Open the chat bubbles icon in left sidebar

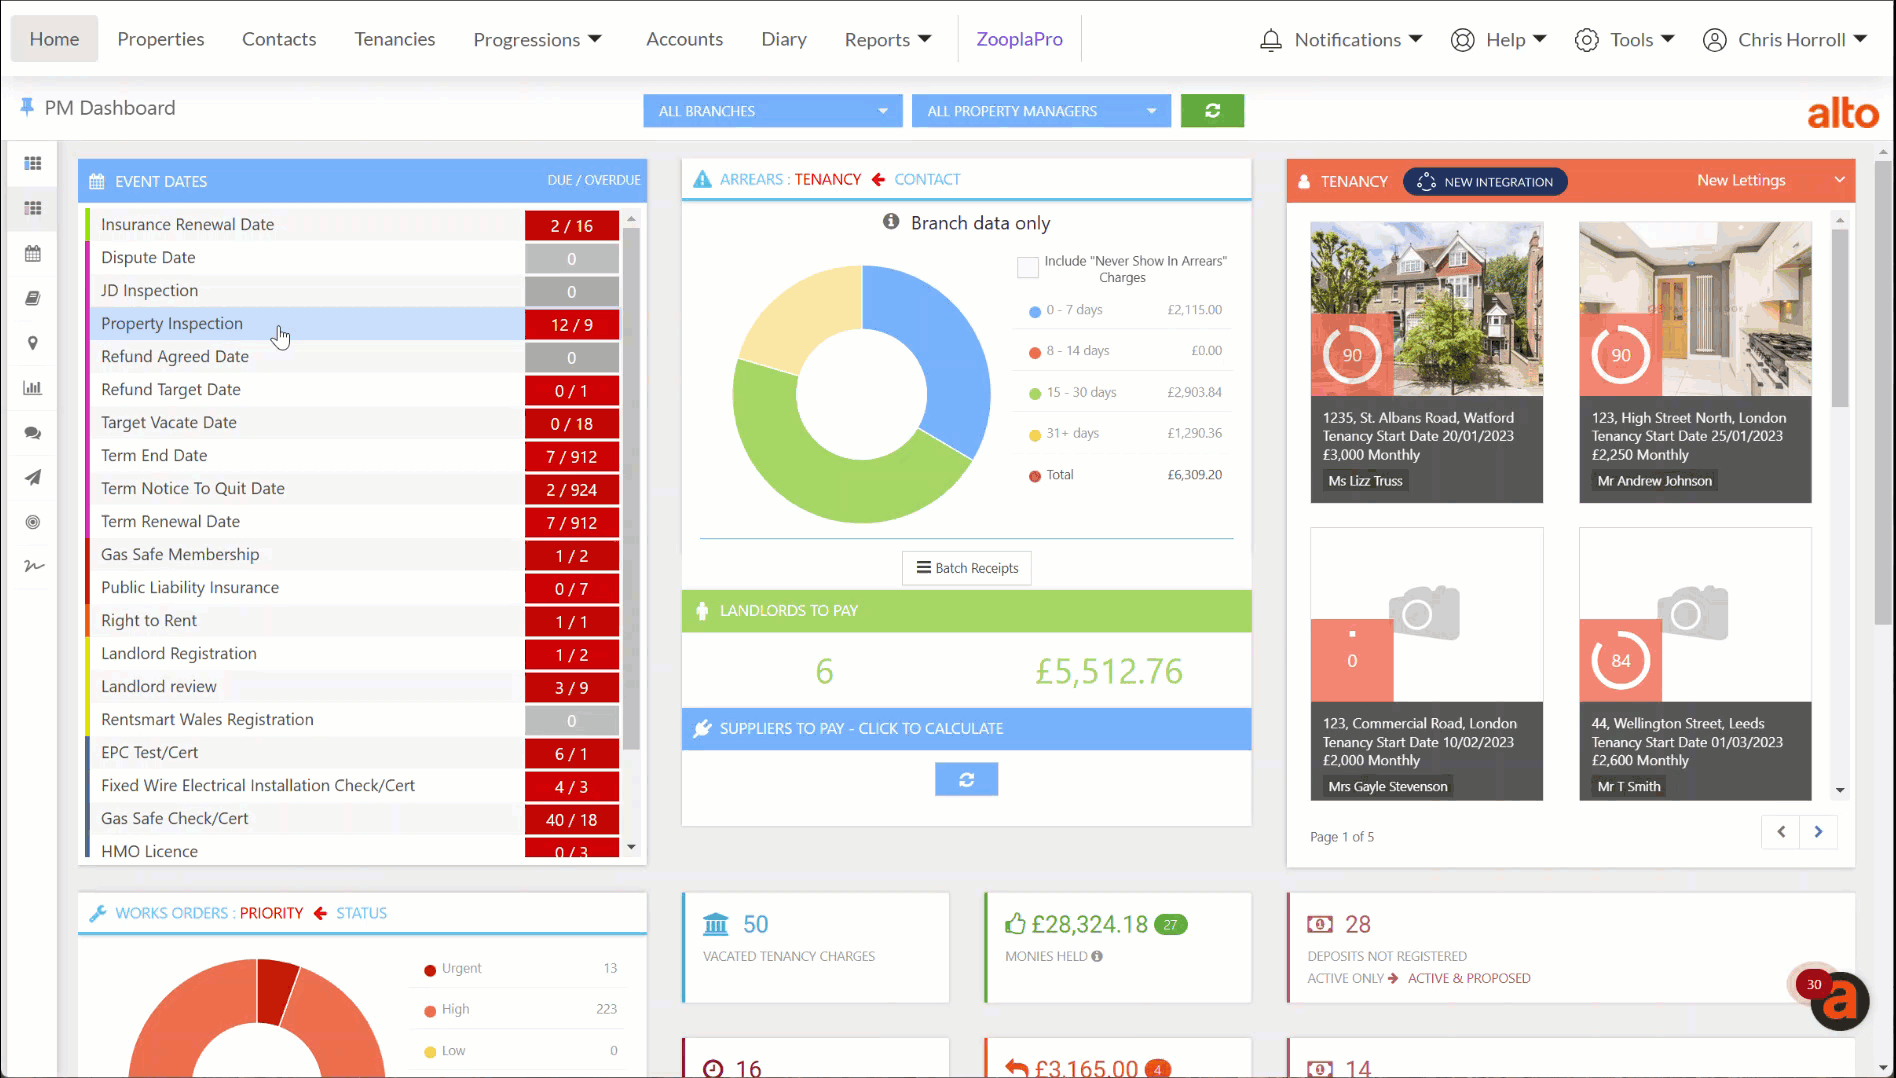(x=33, y=433)
